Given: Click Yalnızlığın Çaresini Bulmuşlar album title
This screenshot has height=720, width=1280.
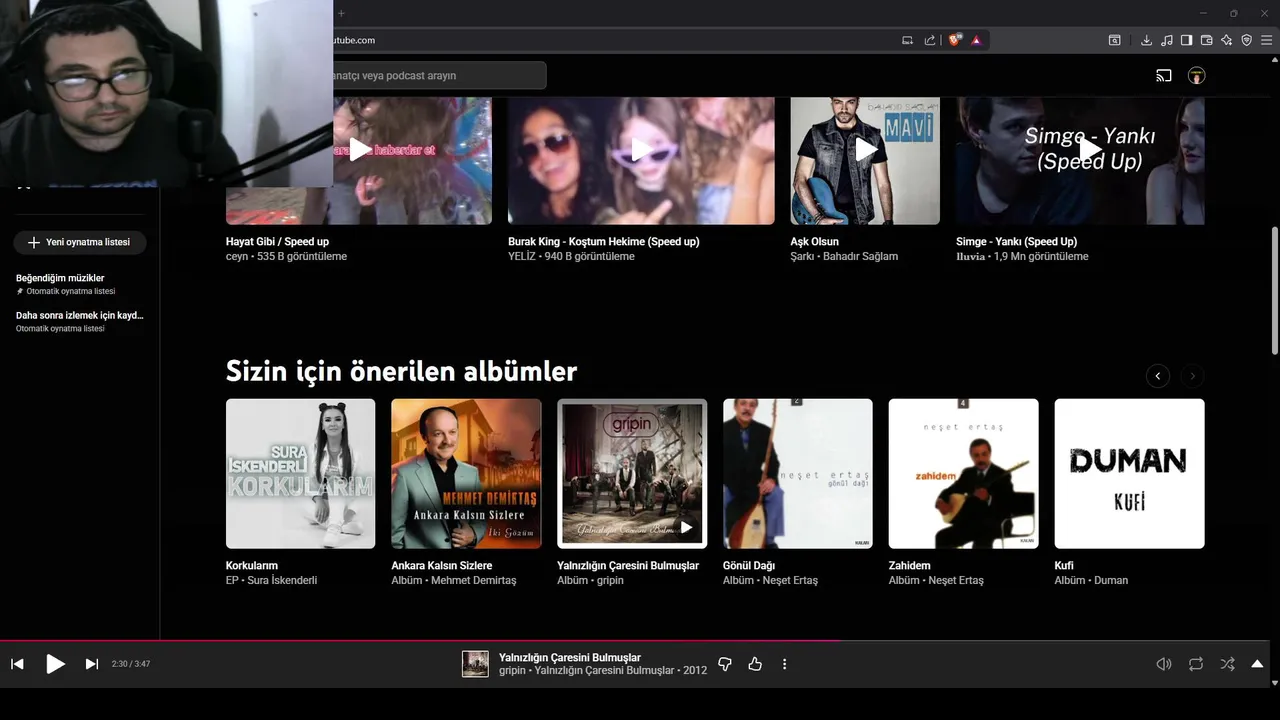Looking at the screenshot, I should point(628,565).
